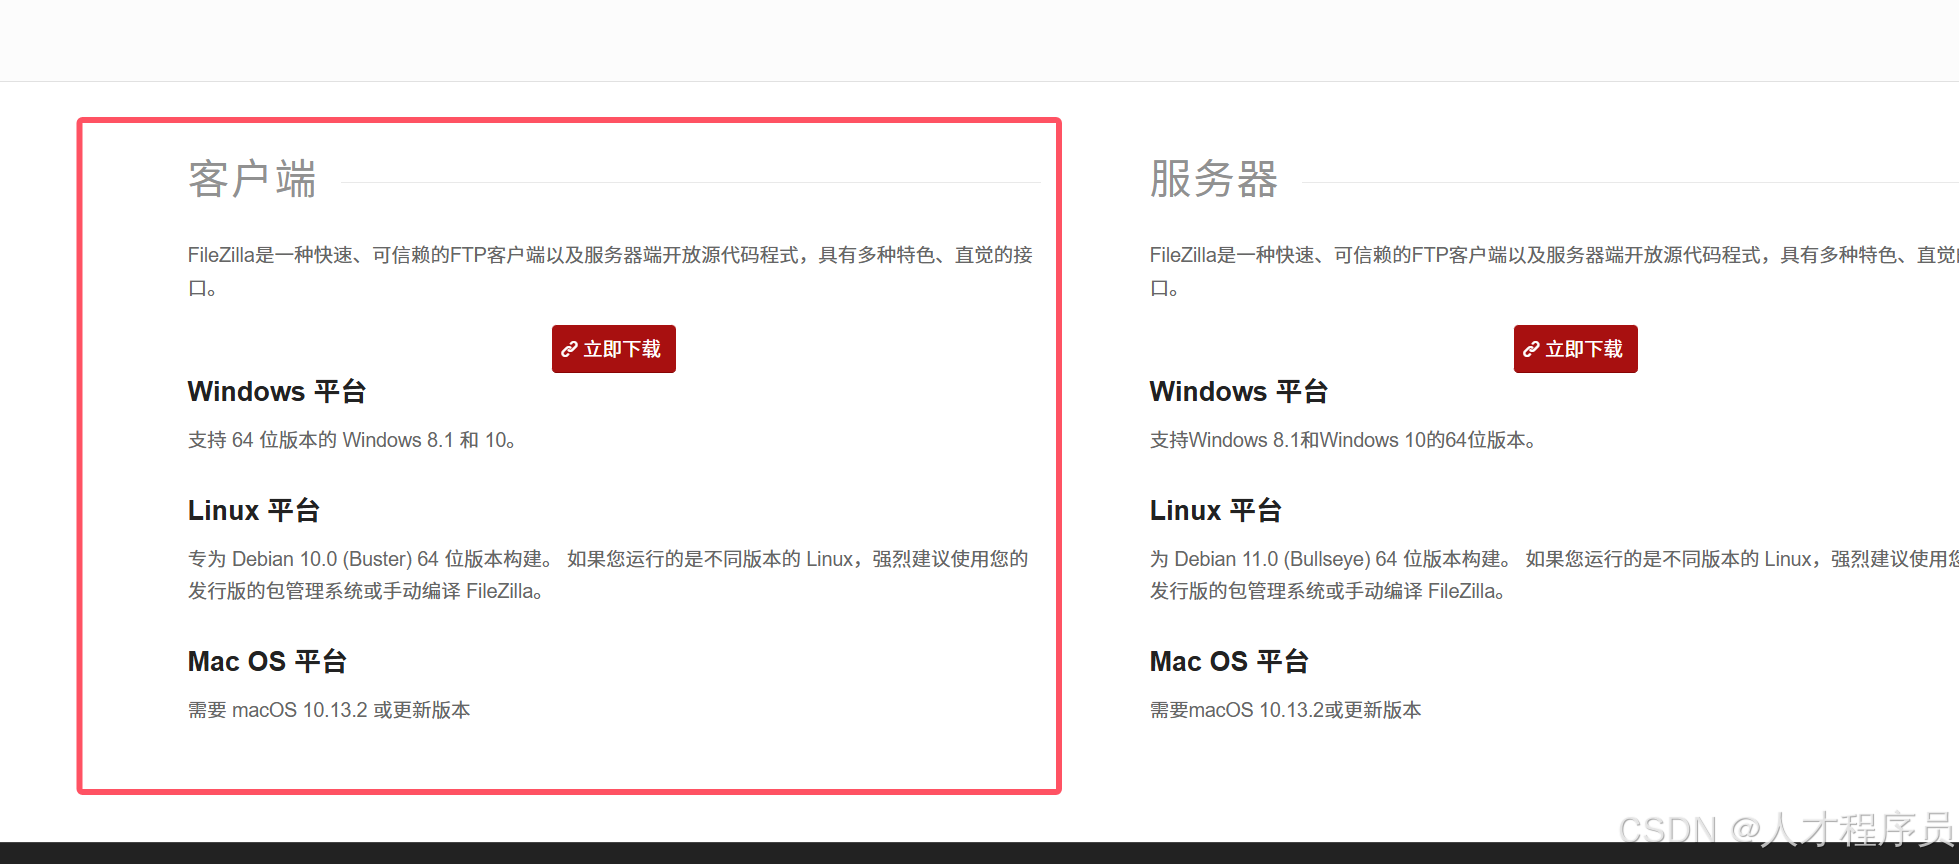Click the Windows 平台 heading under 客户端
The height and width of the screenshot is (864, 1959).
pyautogui.click(x=277, y=391)
